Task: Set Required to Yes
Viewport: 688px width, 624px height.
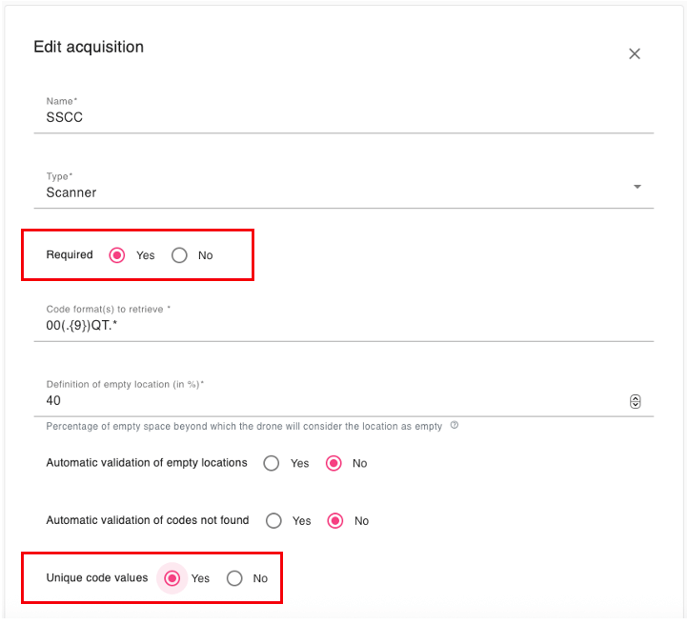Action: (117, 255)
